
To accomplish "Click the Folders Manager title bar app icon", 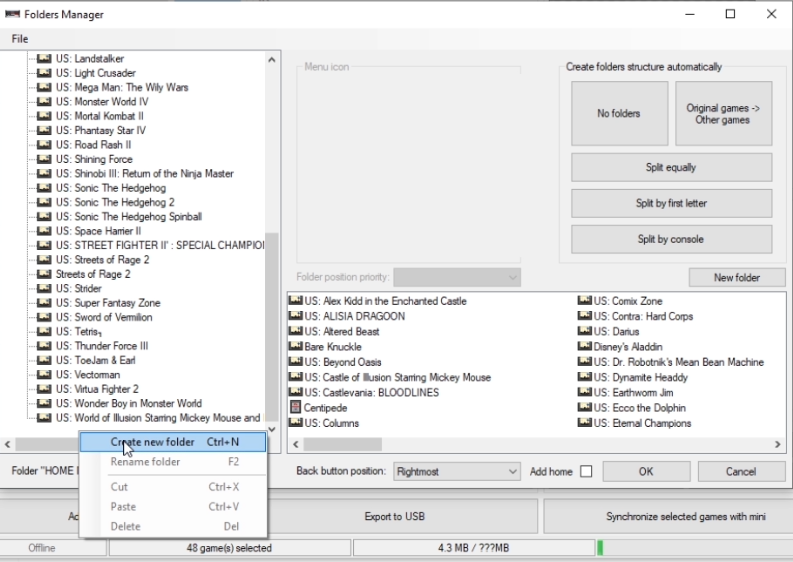I will click(12, 14).
